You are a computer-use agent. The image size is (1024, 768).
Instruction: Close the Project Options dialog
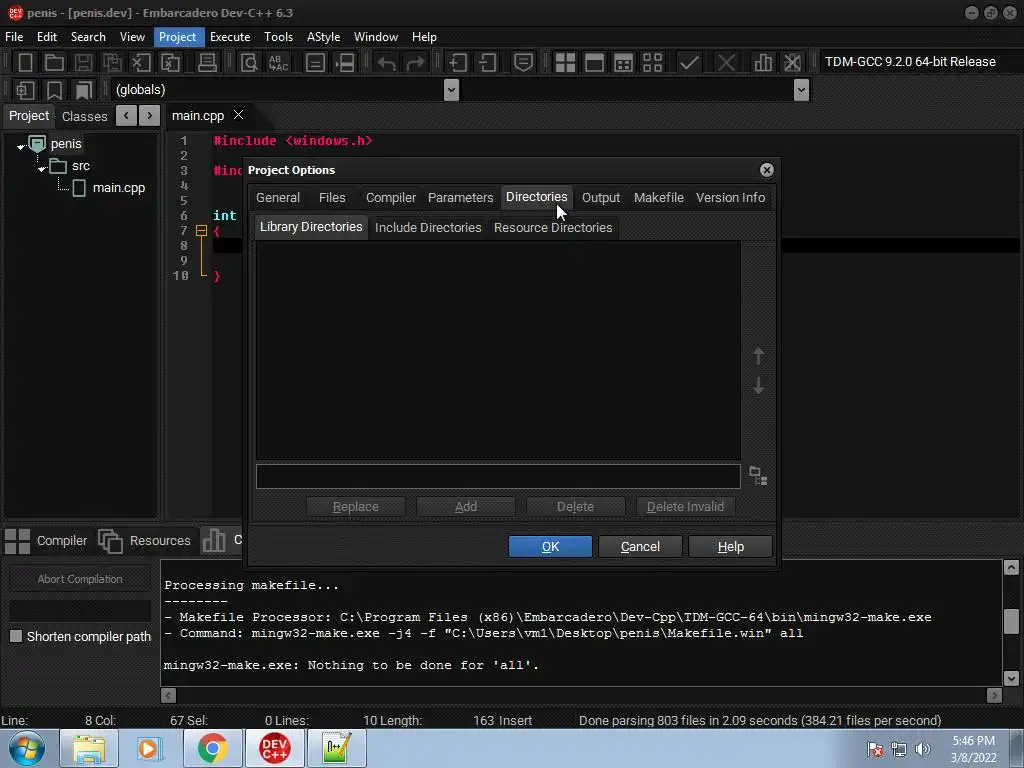pos(767,170)
